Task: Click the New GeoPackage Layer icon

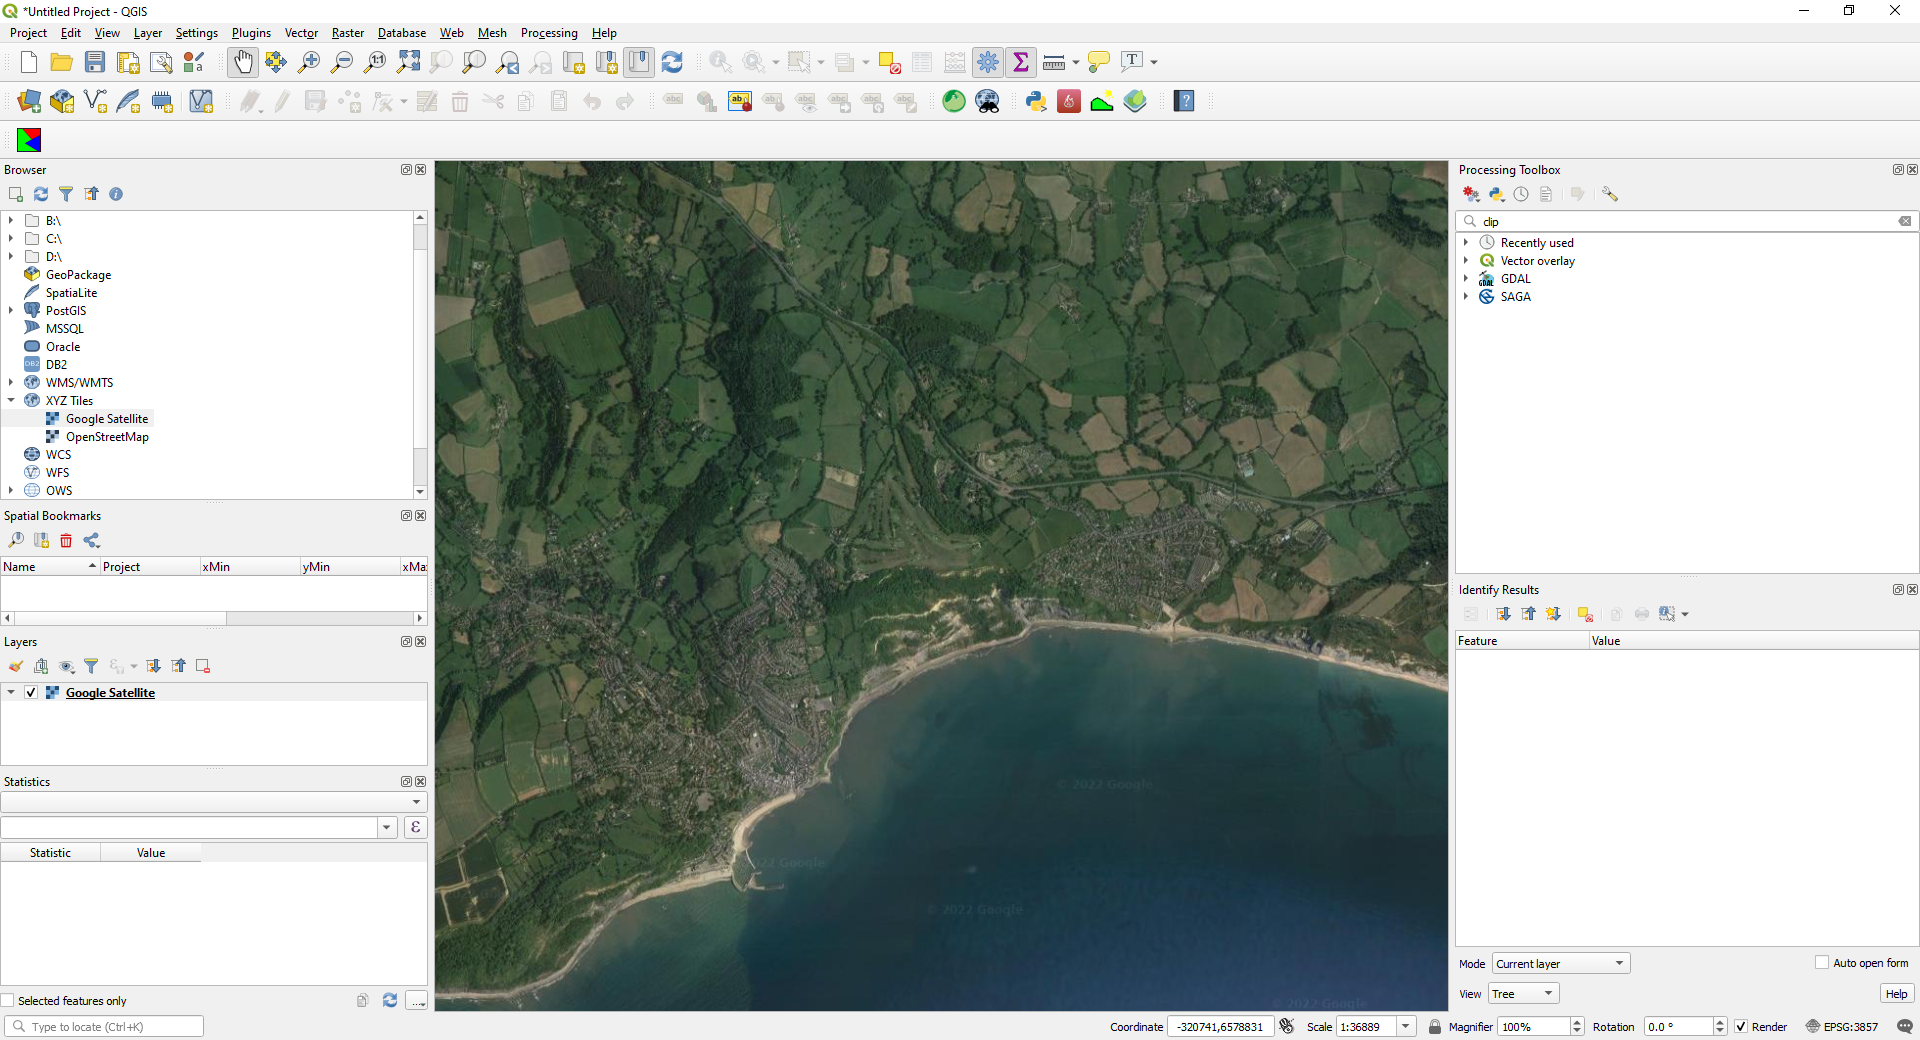Action: 62,101
